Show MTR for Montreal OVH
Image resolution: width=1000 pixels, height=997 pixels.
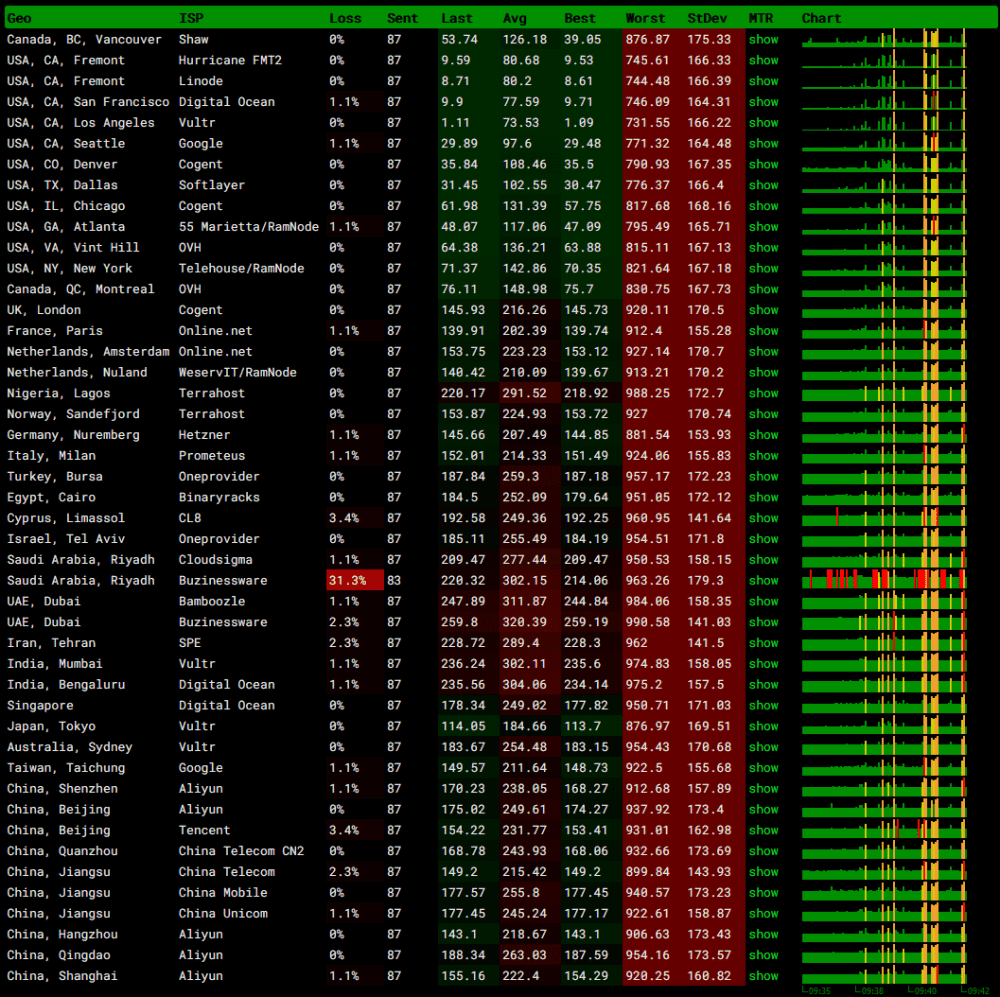[763, 289]
